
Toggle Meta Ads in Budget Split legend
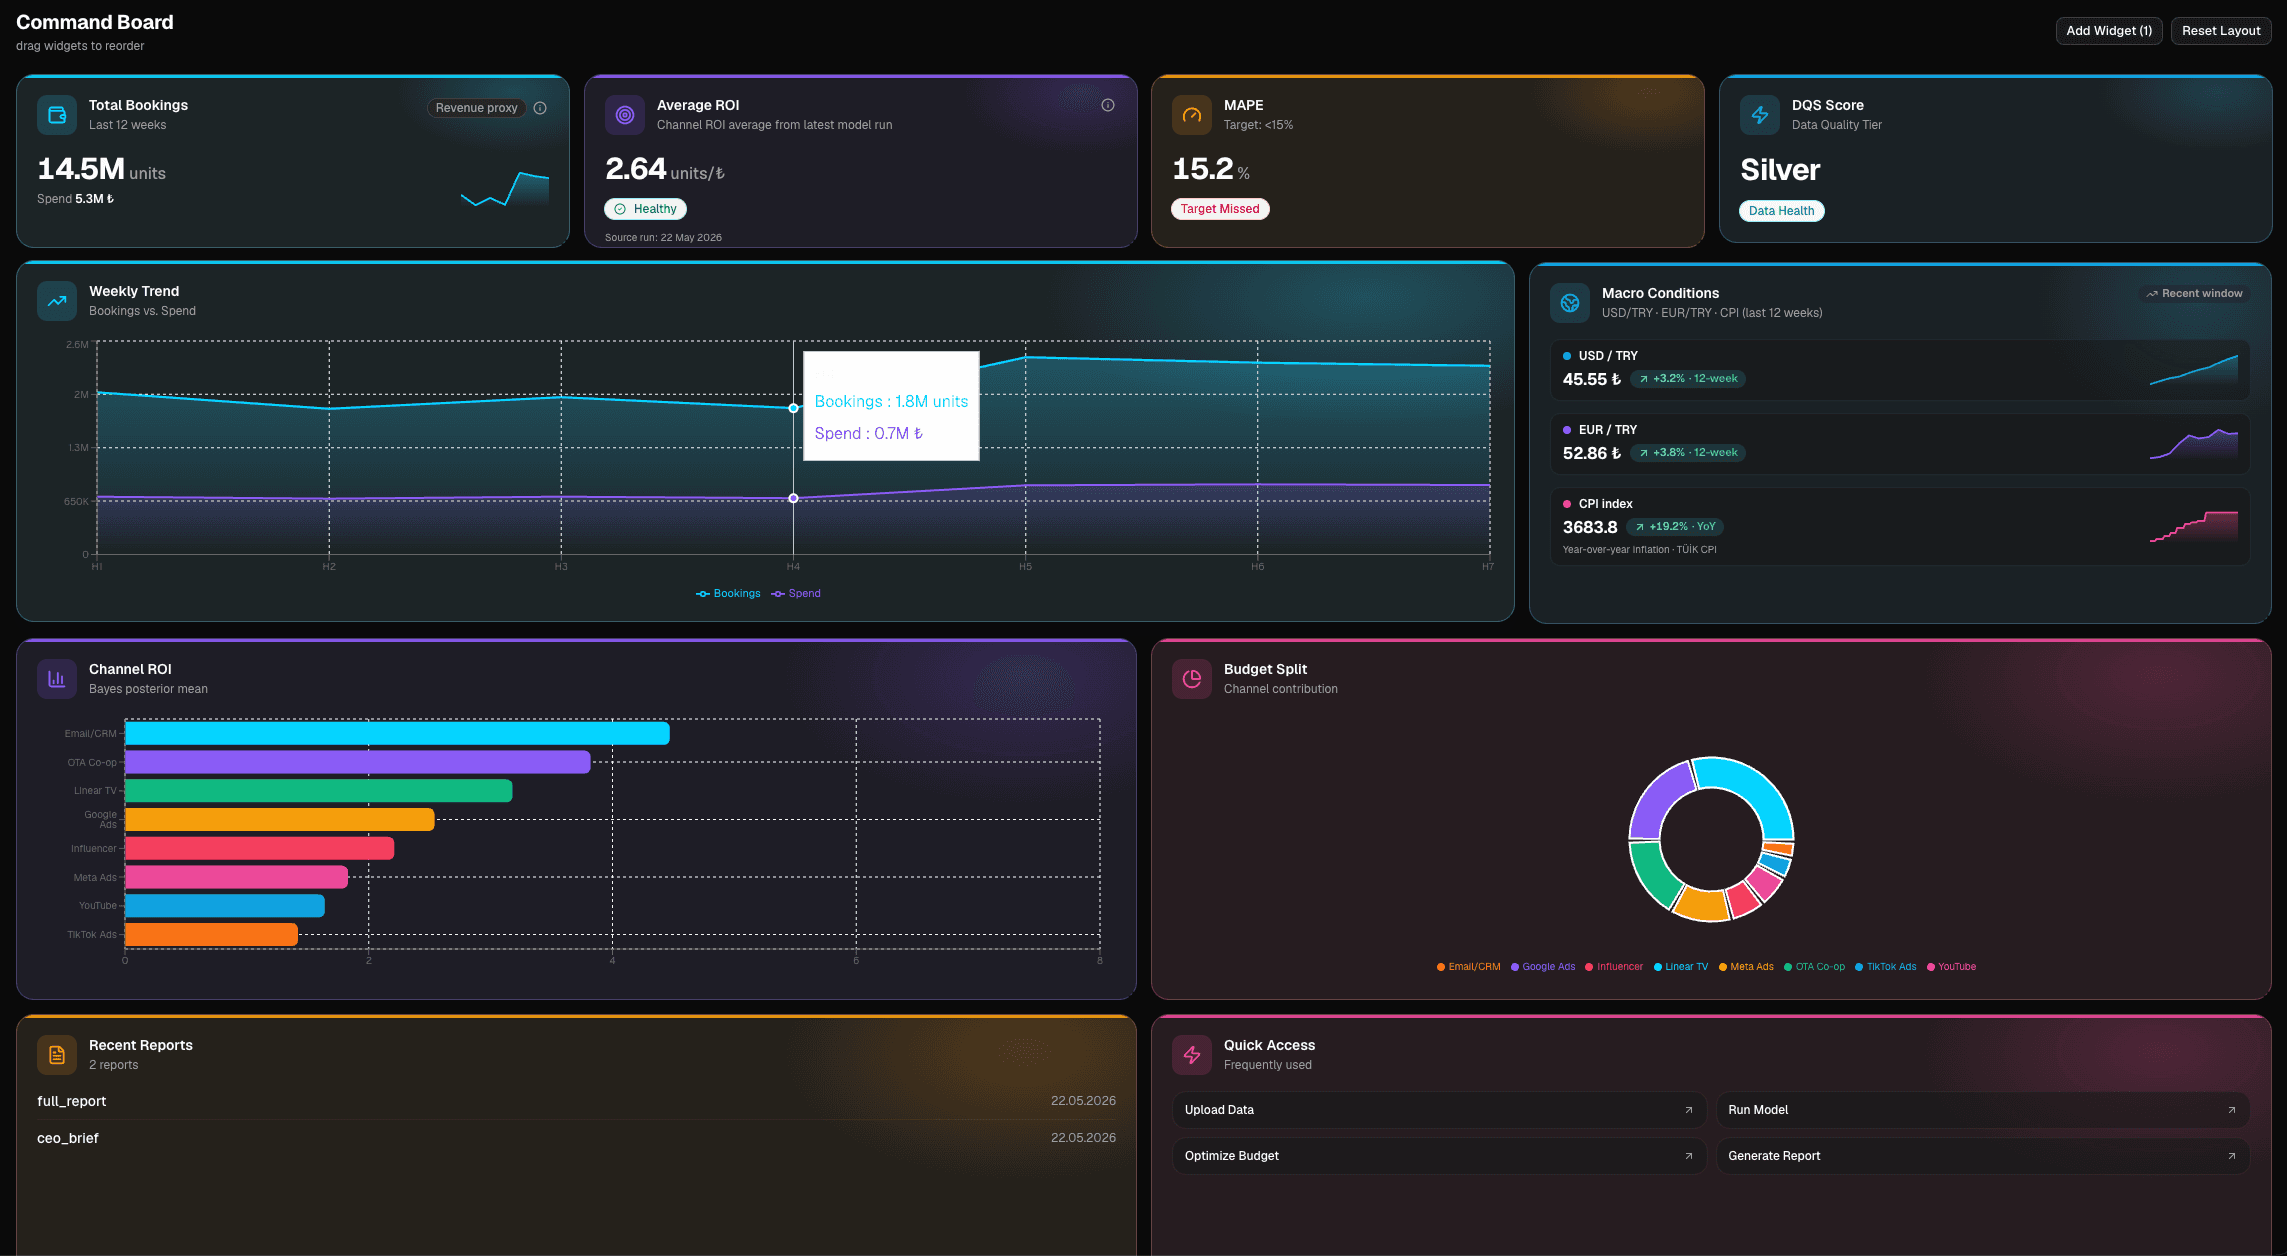point(1746,967)
